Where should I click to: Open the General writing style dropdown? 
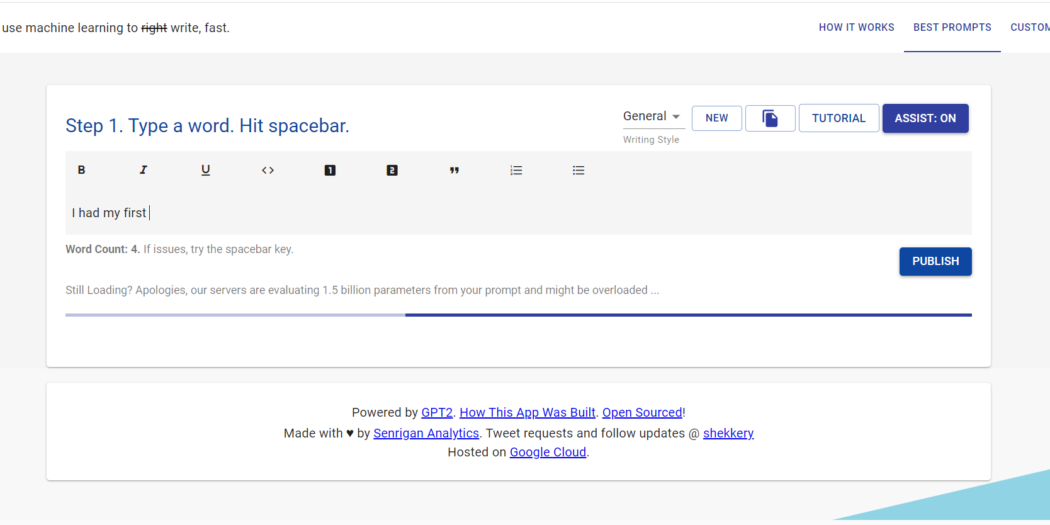[x=654, y=117]
